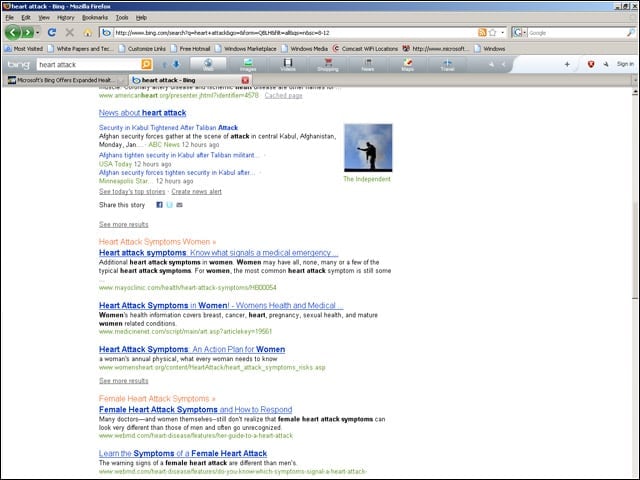Open the History menu

[x=66, y=18]
